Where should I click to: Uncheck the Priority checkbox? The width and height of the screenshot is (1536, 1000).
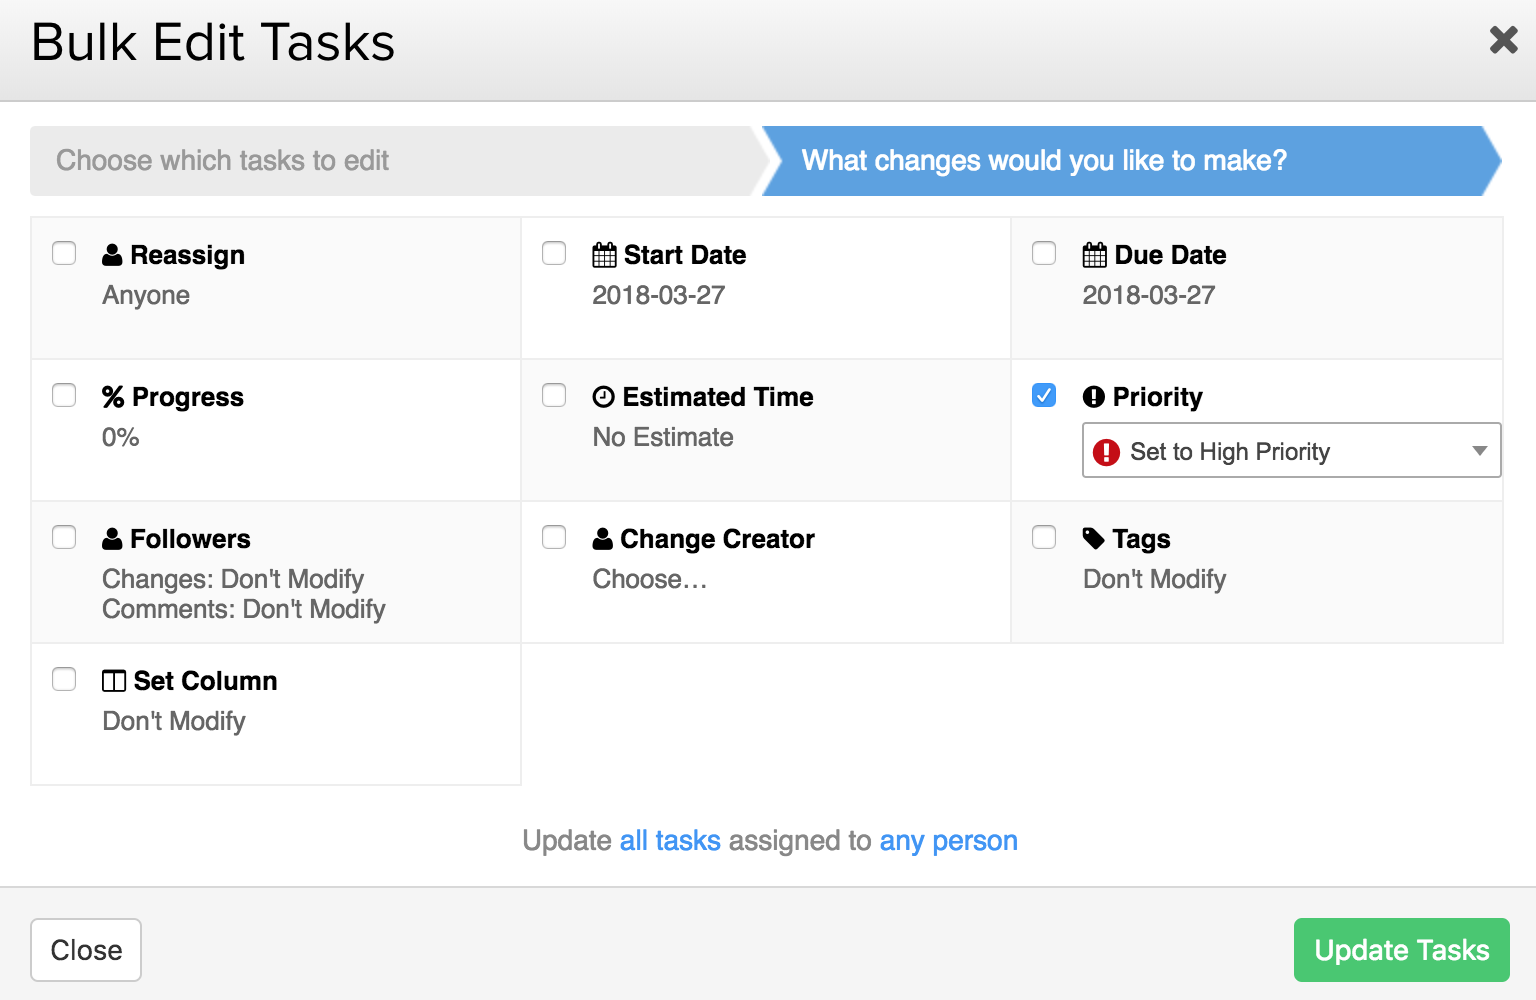tap(1044, 395)
